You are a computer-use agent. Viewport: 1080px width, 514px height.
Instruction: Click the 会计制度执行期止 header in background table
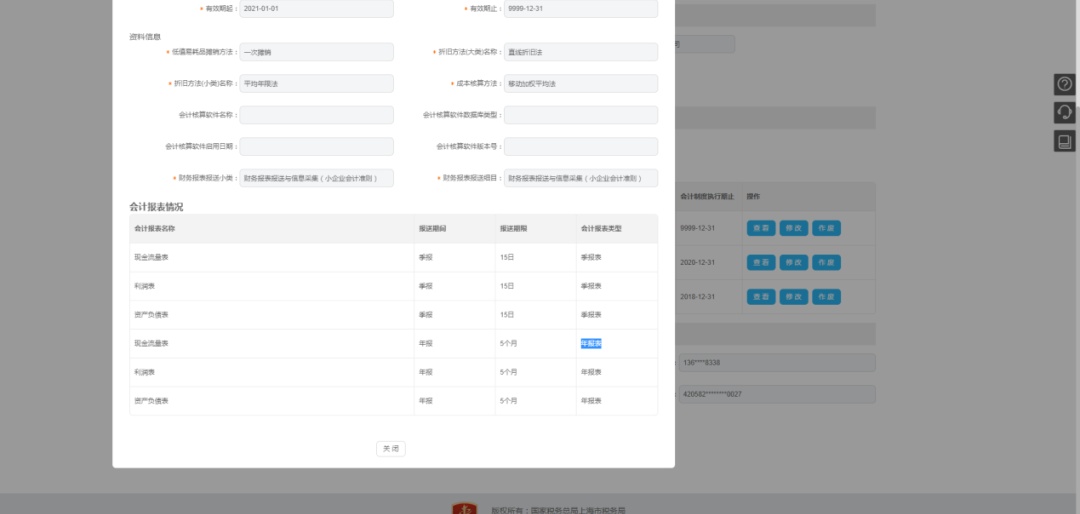point(707,197)
